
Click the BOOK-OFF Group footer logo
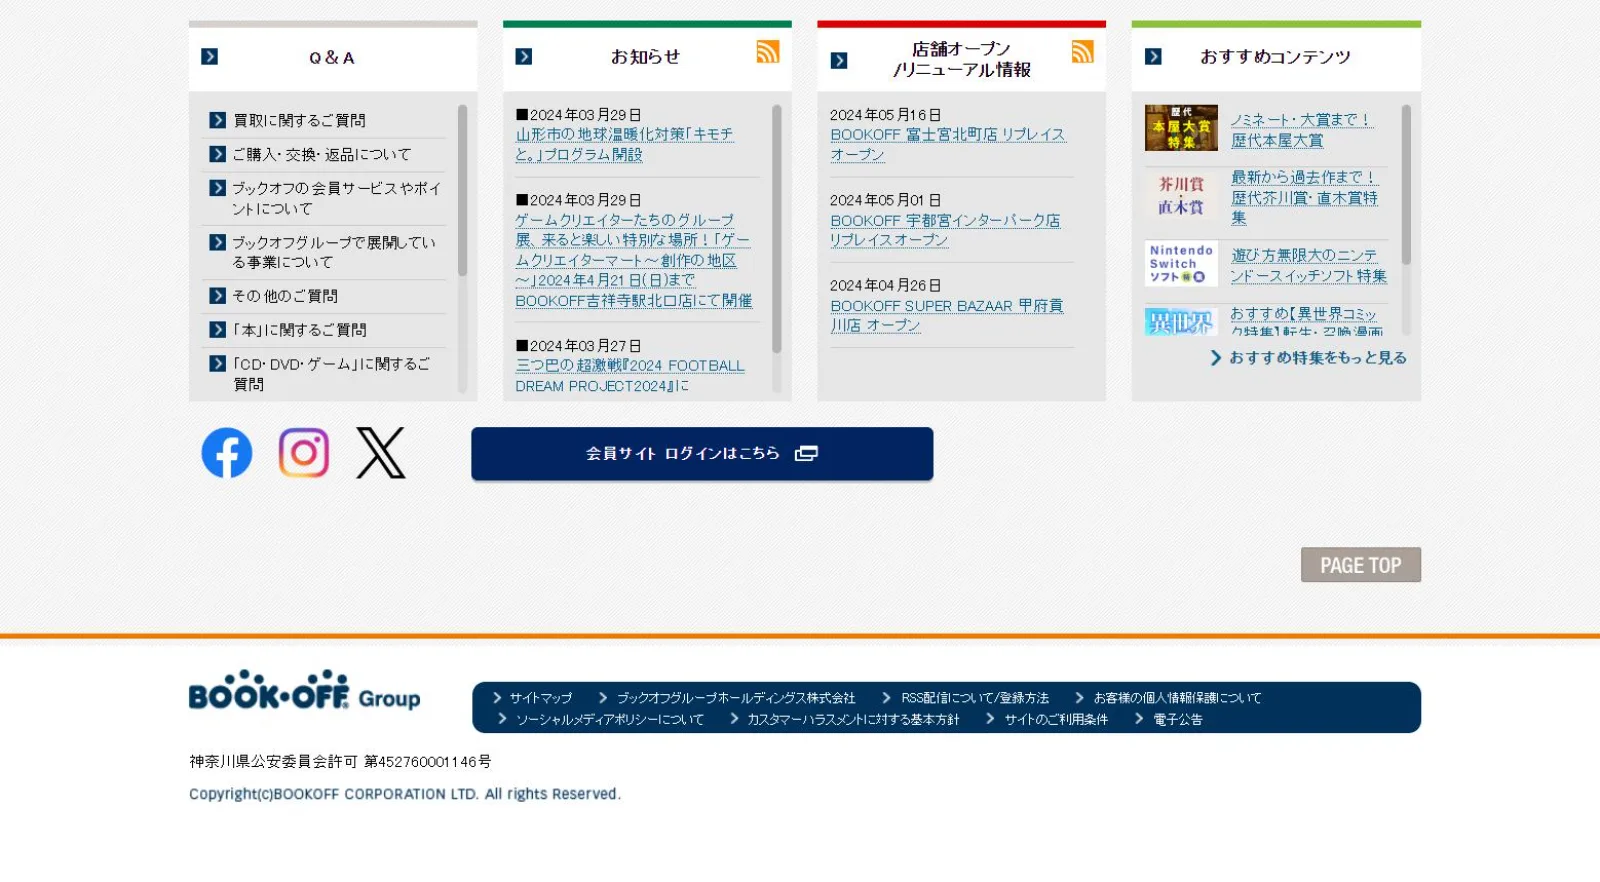tap(304, 691)
